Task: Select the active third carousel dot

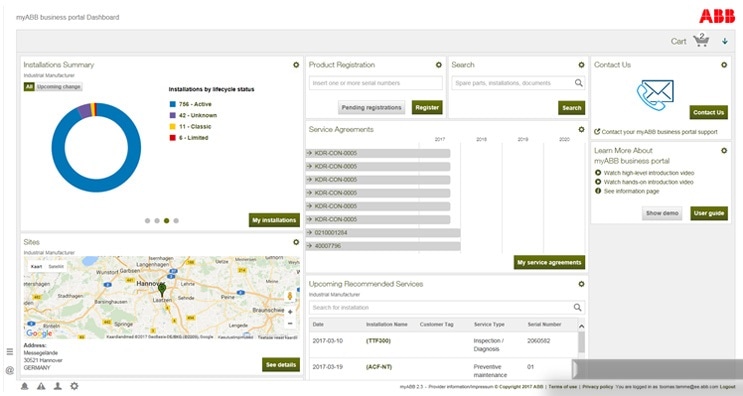Action: click(x=166, y=221)
